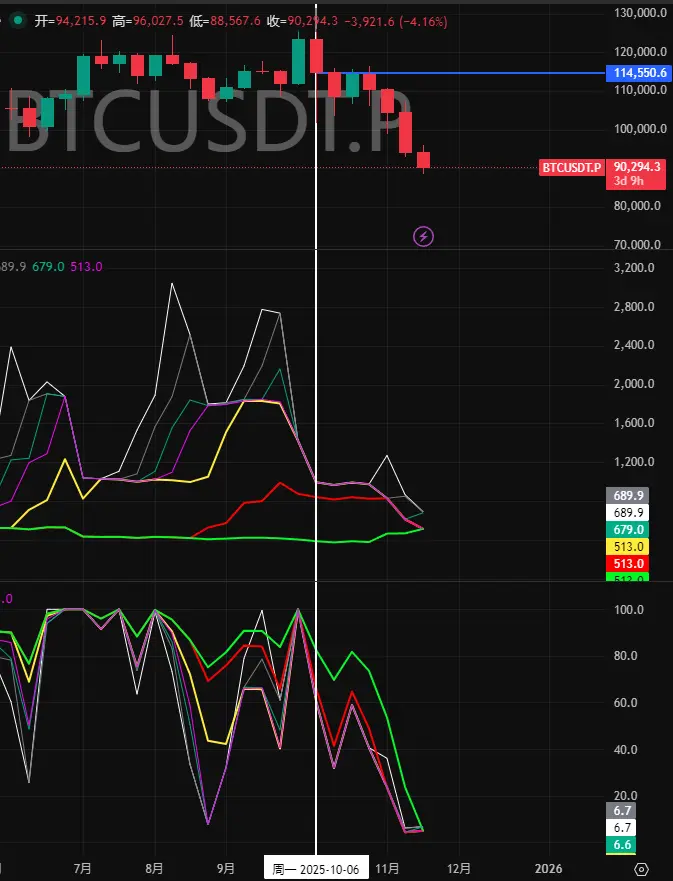Screen dimensions: 673x881
Task: Click 80,000.0 on the price axis
Action: [x=637, y=206]
